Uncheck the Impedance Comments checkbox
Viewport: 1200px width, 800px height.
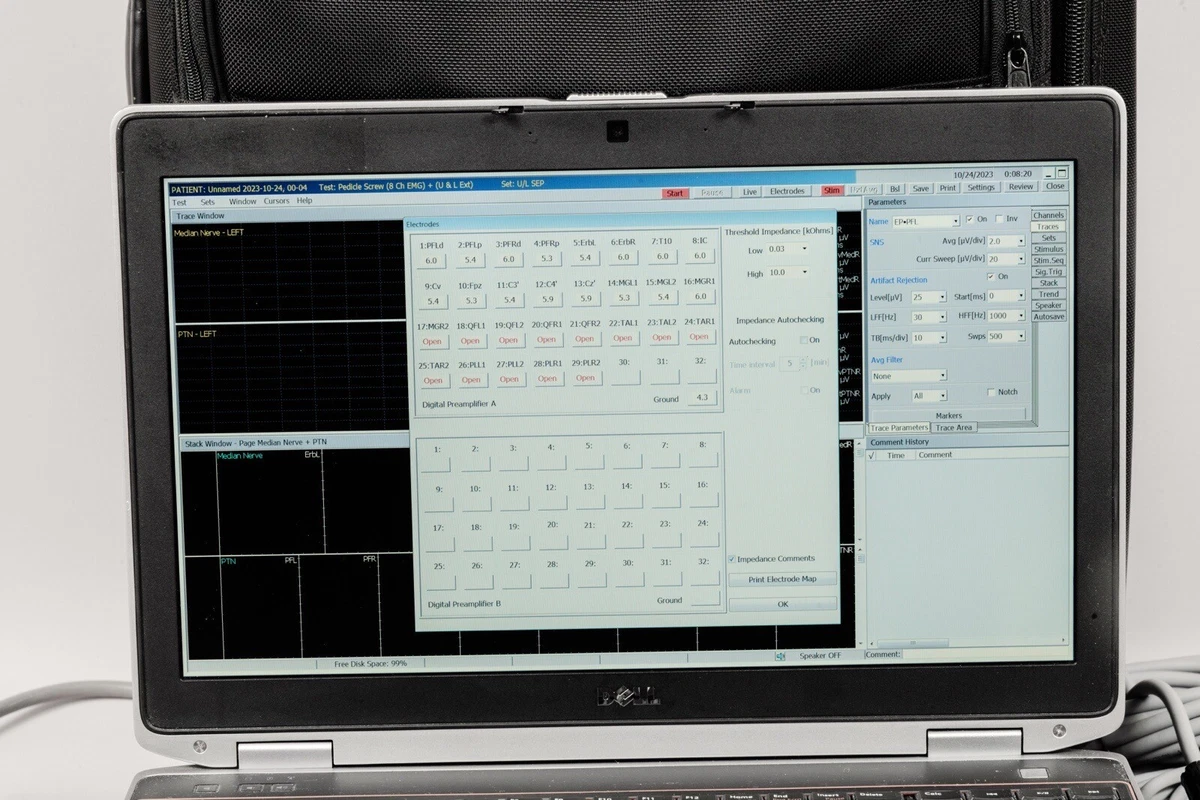coord(732,559)
